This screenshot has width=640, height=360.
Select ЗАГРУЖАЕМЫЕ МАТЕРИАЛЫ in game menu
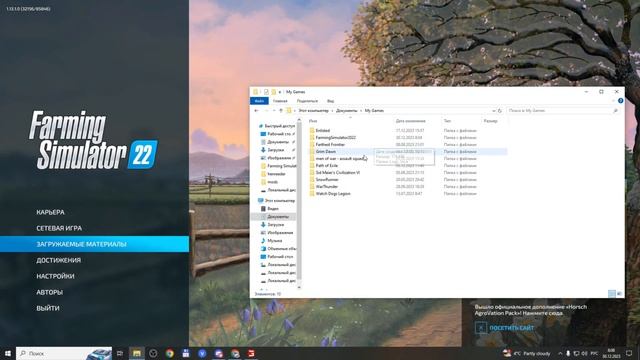94,244
